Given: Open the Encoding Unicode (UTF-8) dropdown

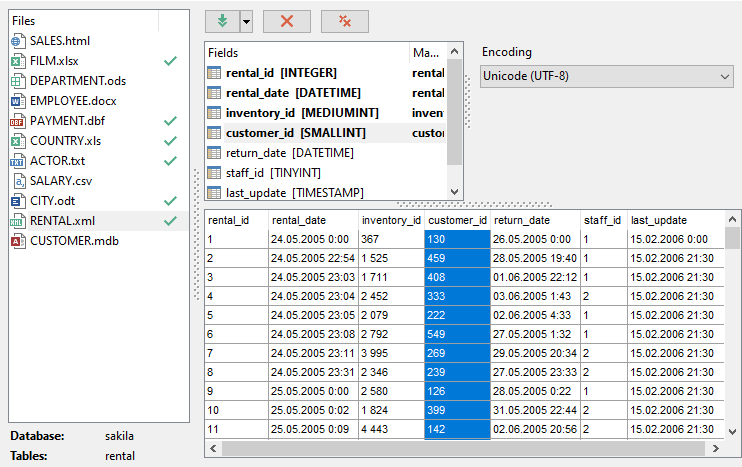Looking at the screenshot, I should [x=606, y=77].
